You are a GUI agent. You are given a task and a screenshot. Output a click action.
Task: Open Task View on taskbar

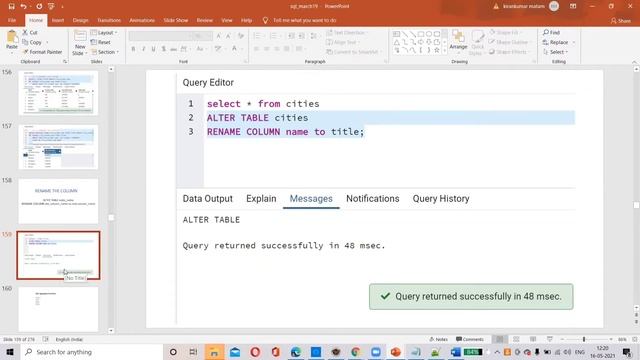(193, 352)
